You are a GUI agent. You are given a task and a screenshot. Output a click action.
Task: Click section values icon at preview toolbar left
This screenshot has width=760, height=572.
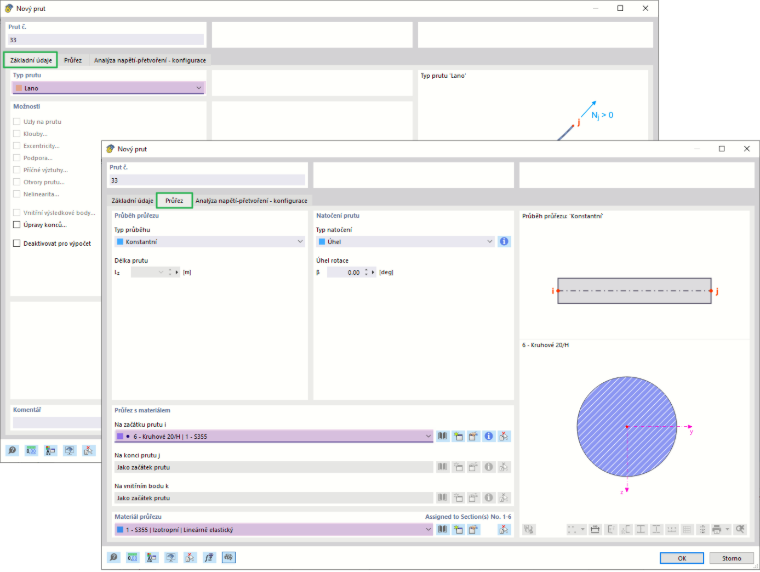click(529, 529)
